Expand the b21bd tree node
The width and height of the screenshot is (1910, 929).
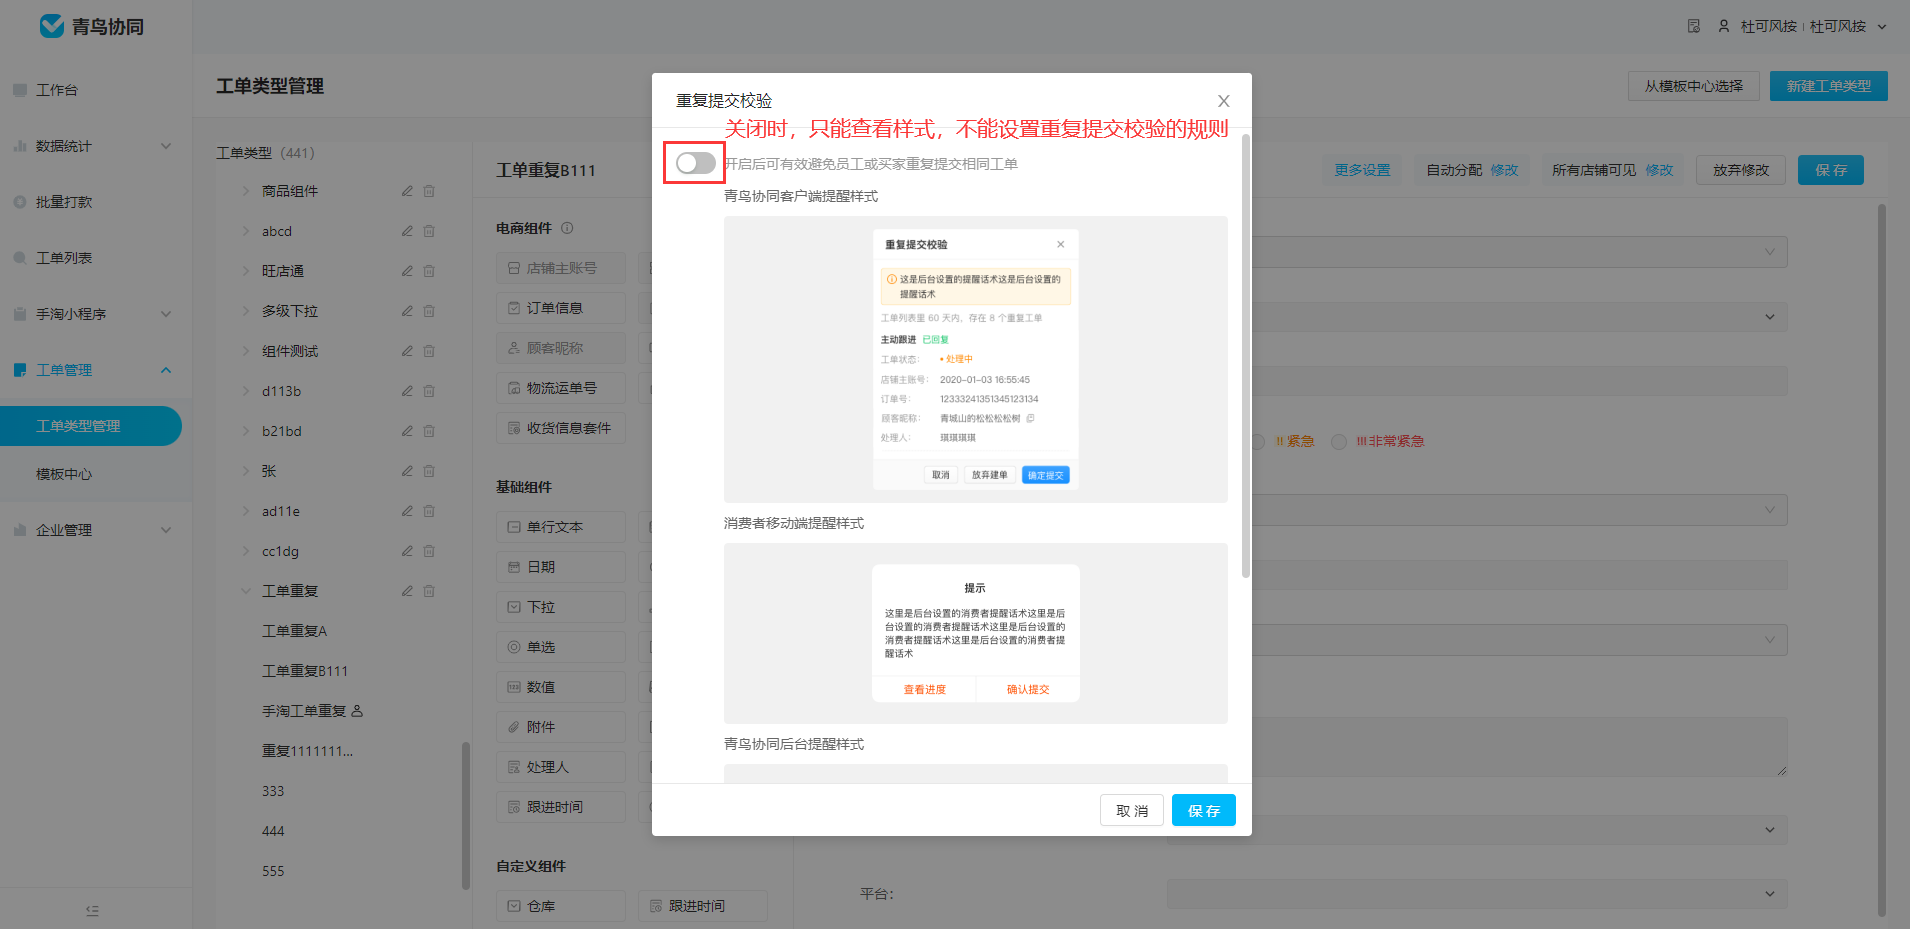[x=246, y=431]
